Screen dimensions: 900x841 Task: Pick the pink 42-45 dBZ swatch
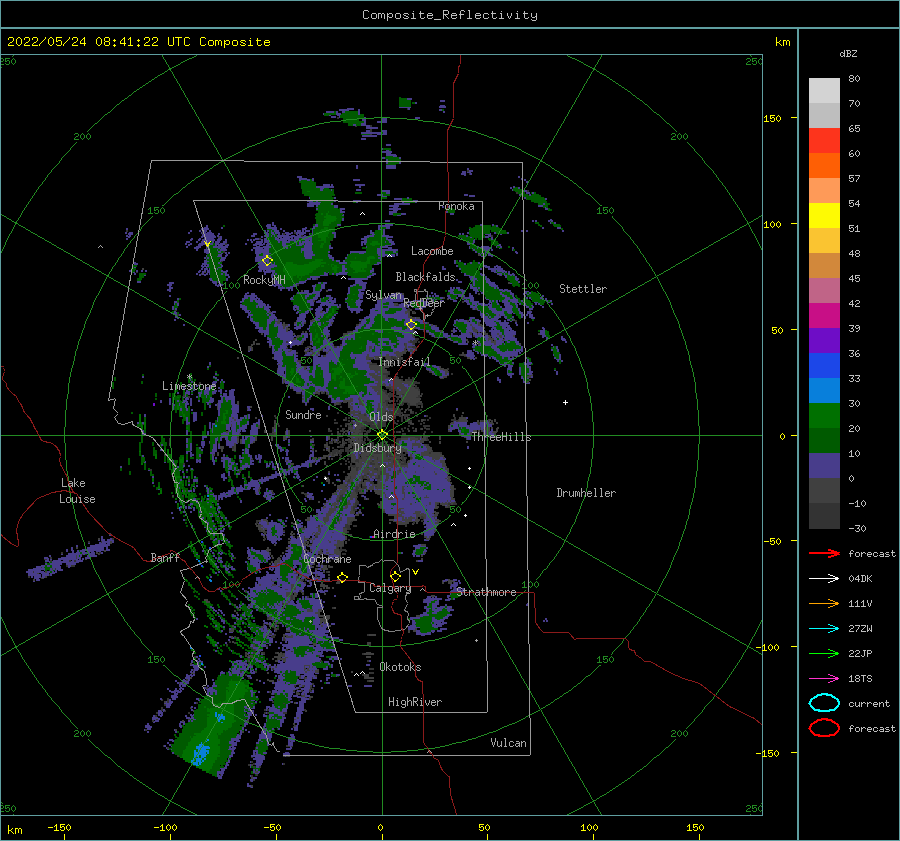click(x=824, y=290)
